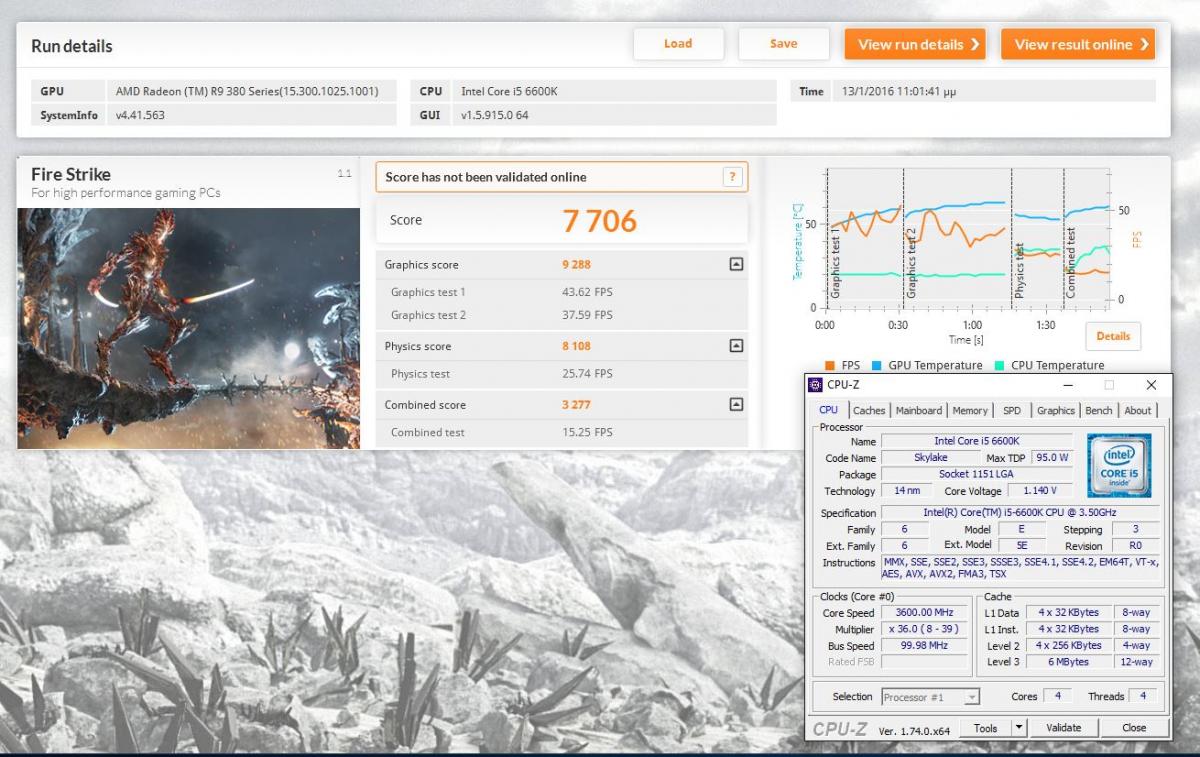
Task: Open the Processor #1 selection dropdown
Action: (931, 697)
